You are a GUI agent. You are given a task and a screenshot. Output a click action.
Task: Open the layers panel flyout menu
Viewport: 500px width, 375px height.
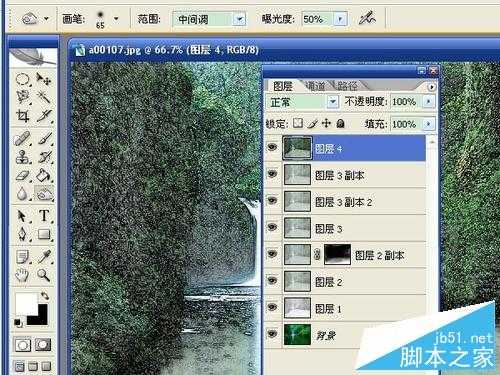tap(431, 87)
